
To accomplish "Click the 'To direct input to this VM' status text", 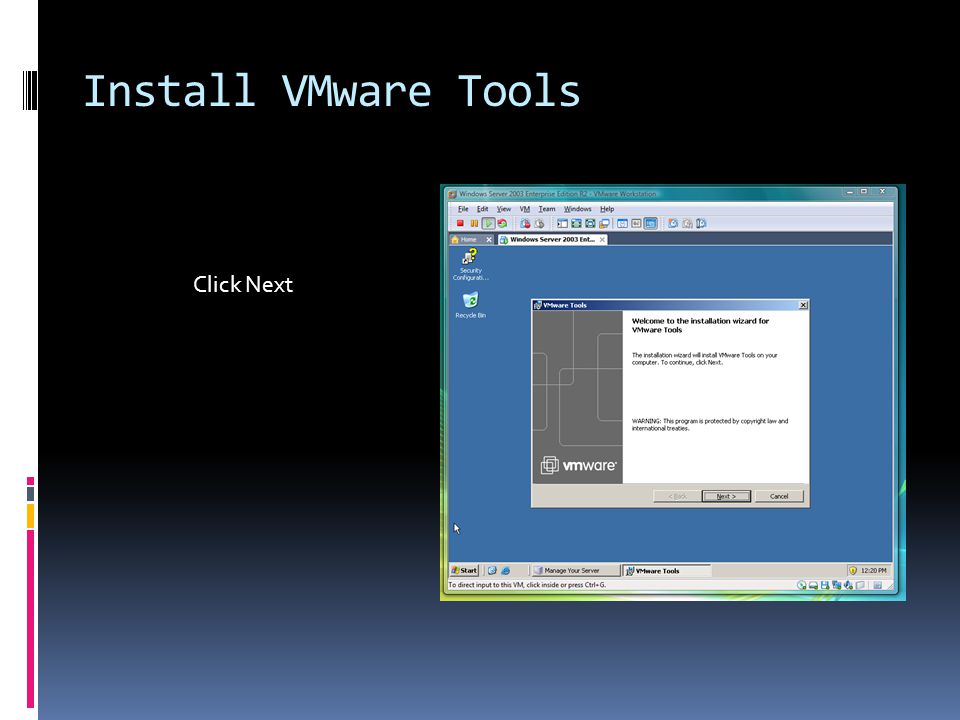I will [x=527, y=585].
